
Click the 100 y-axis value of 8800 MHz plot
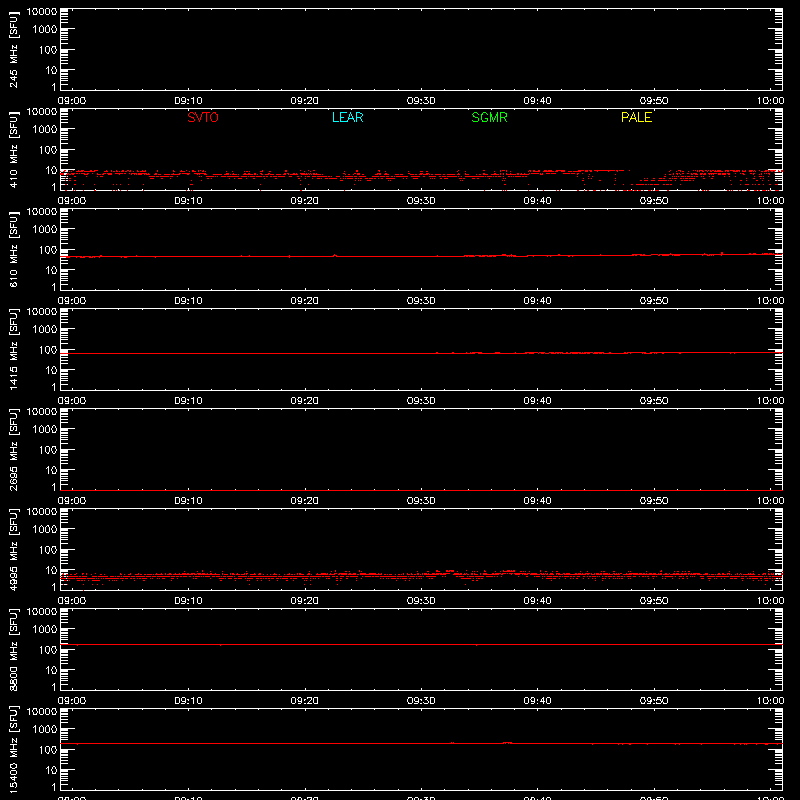tap(48, 650)
